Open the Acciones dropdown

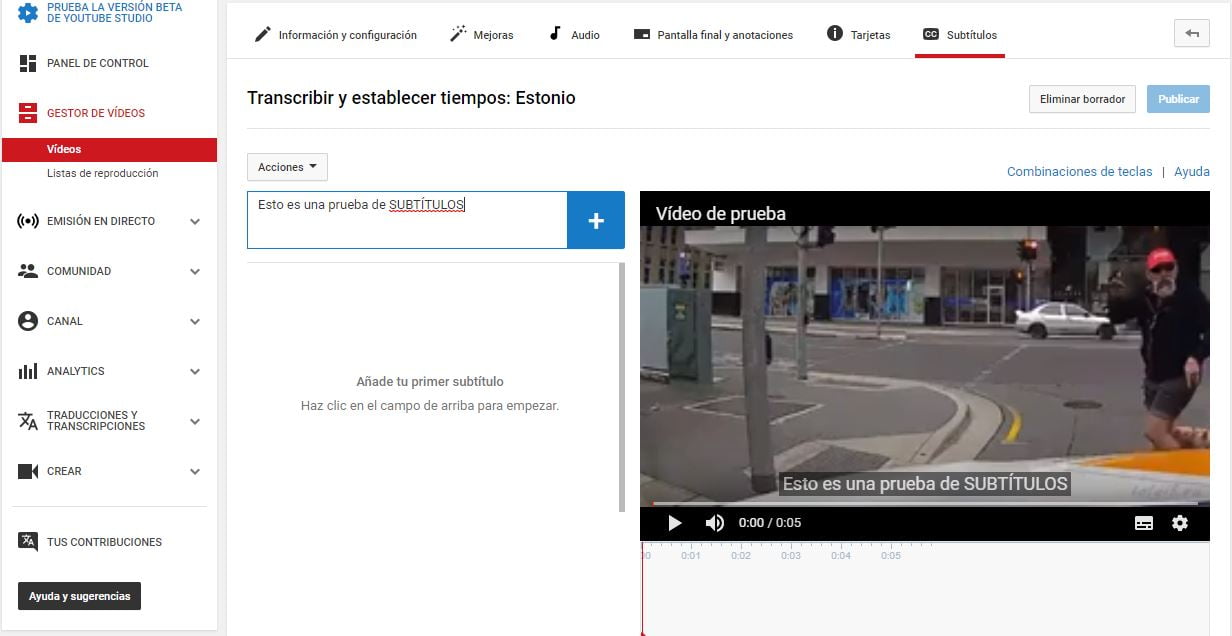[287, 167]
